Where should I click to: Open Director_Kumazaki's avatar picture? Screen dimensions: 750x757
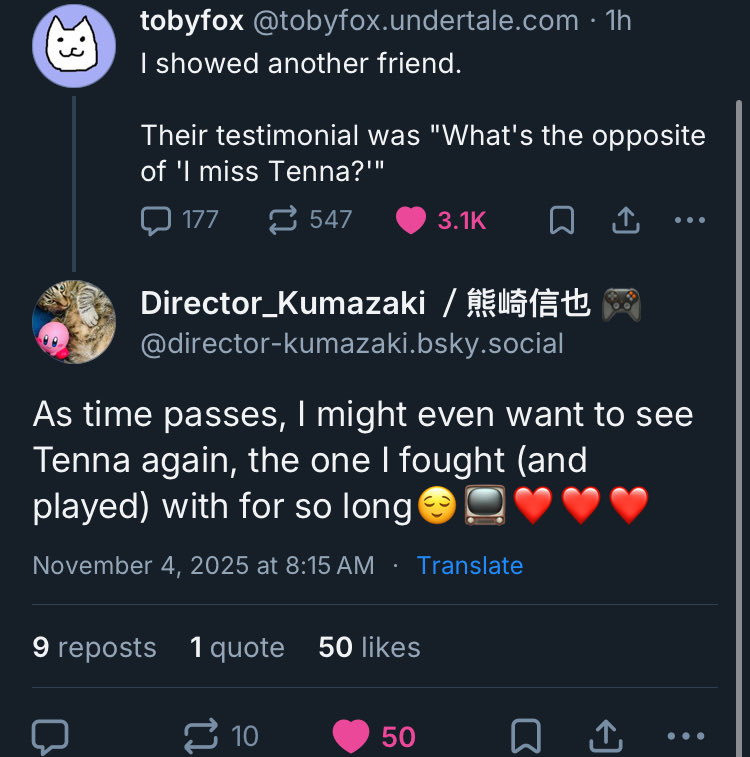pyautogui.click(x=74, y=321)
